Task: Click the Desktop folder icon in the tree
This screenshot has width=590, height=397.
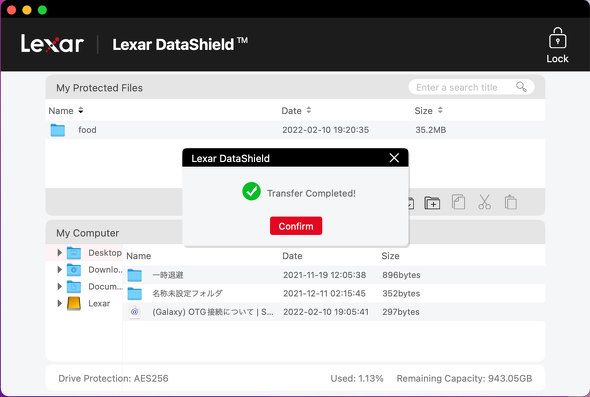Action: point(74,253)
